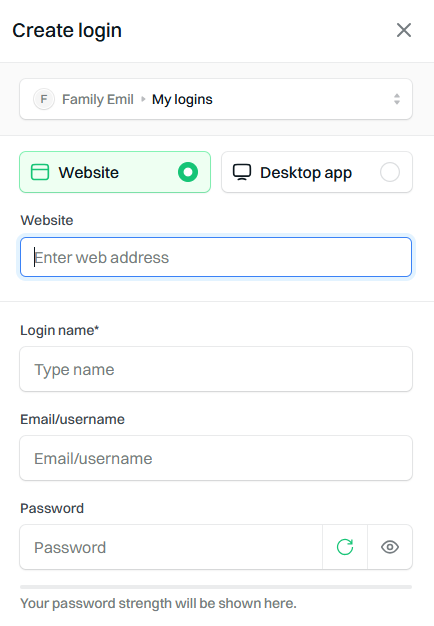Click the Email/username input field
This screenshot has height=626, width=434.
tap(216, 458)
